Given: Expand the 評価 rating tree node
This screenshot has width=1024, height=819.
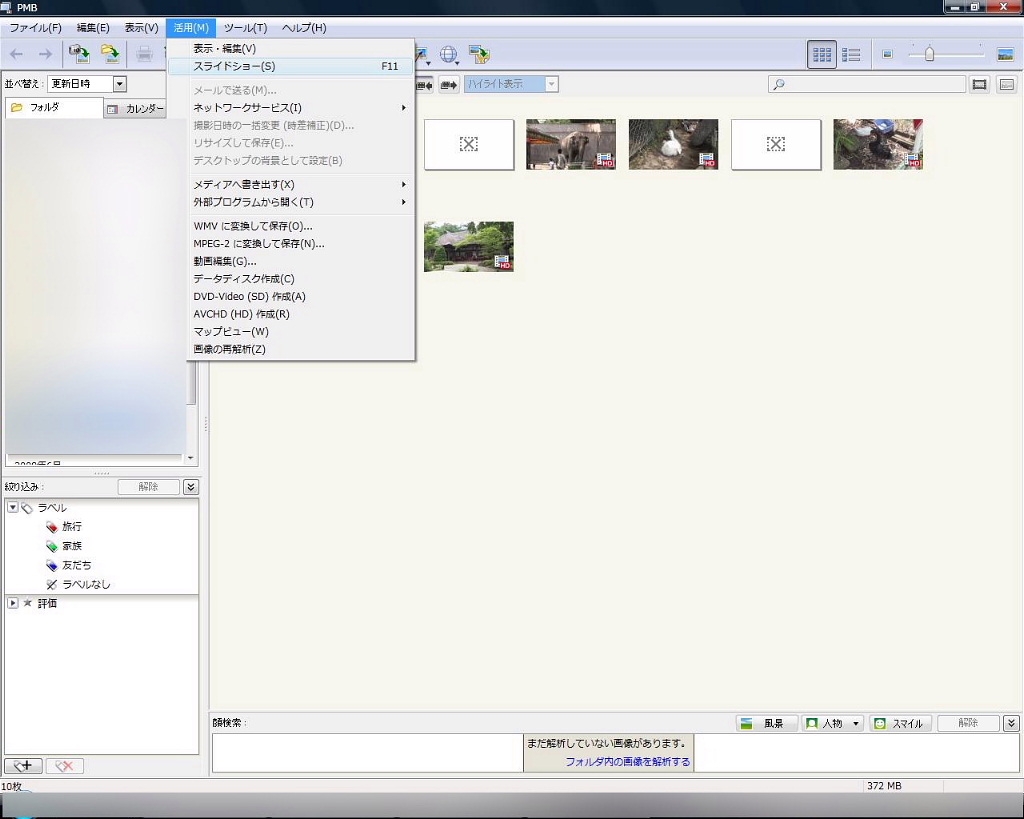Looking at the screenshot, I should 13,603.
